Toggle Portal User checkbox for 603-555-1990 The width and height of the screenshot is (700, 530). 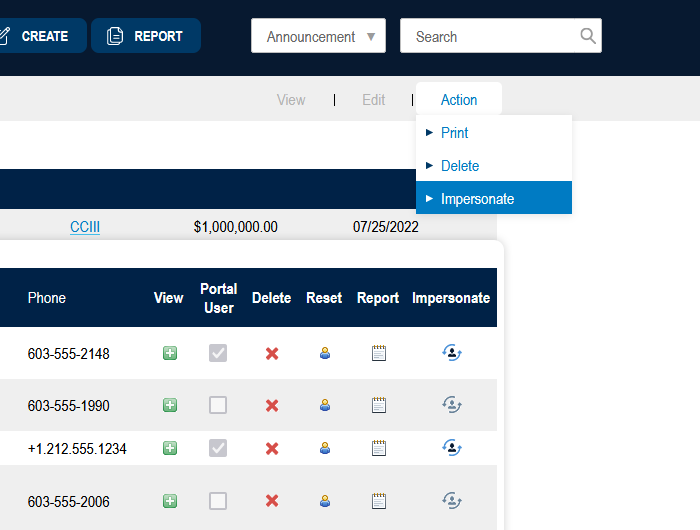click(218, 405)
